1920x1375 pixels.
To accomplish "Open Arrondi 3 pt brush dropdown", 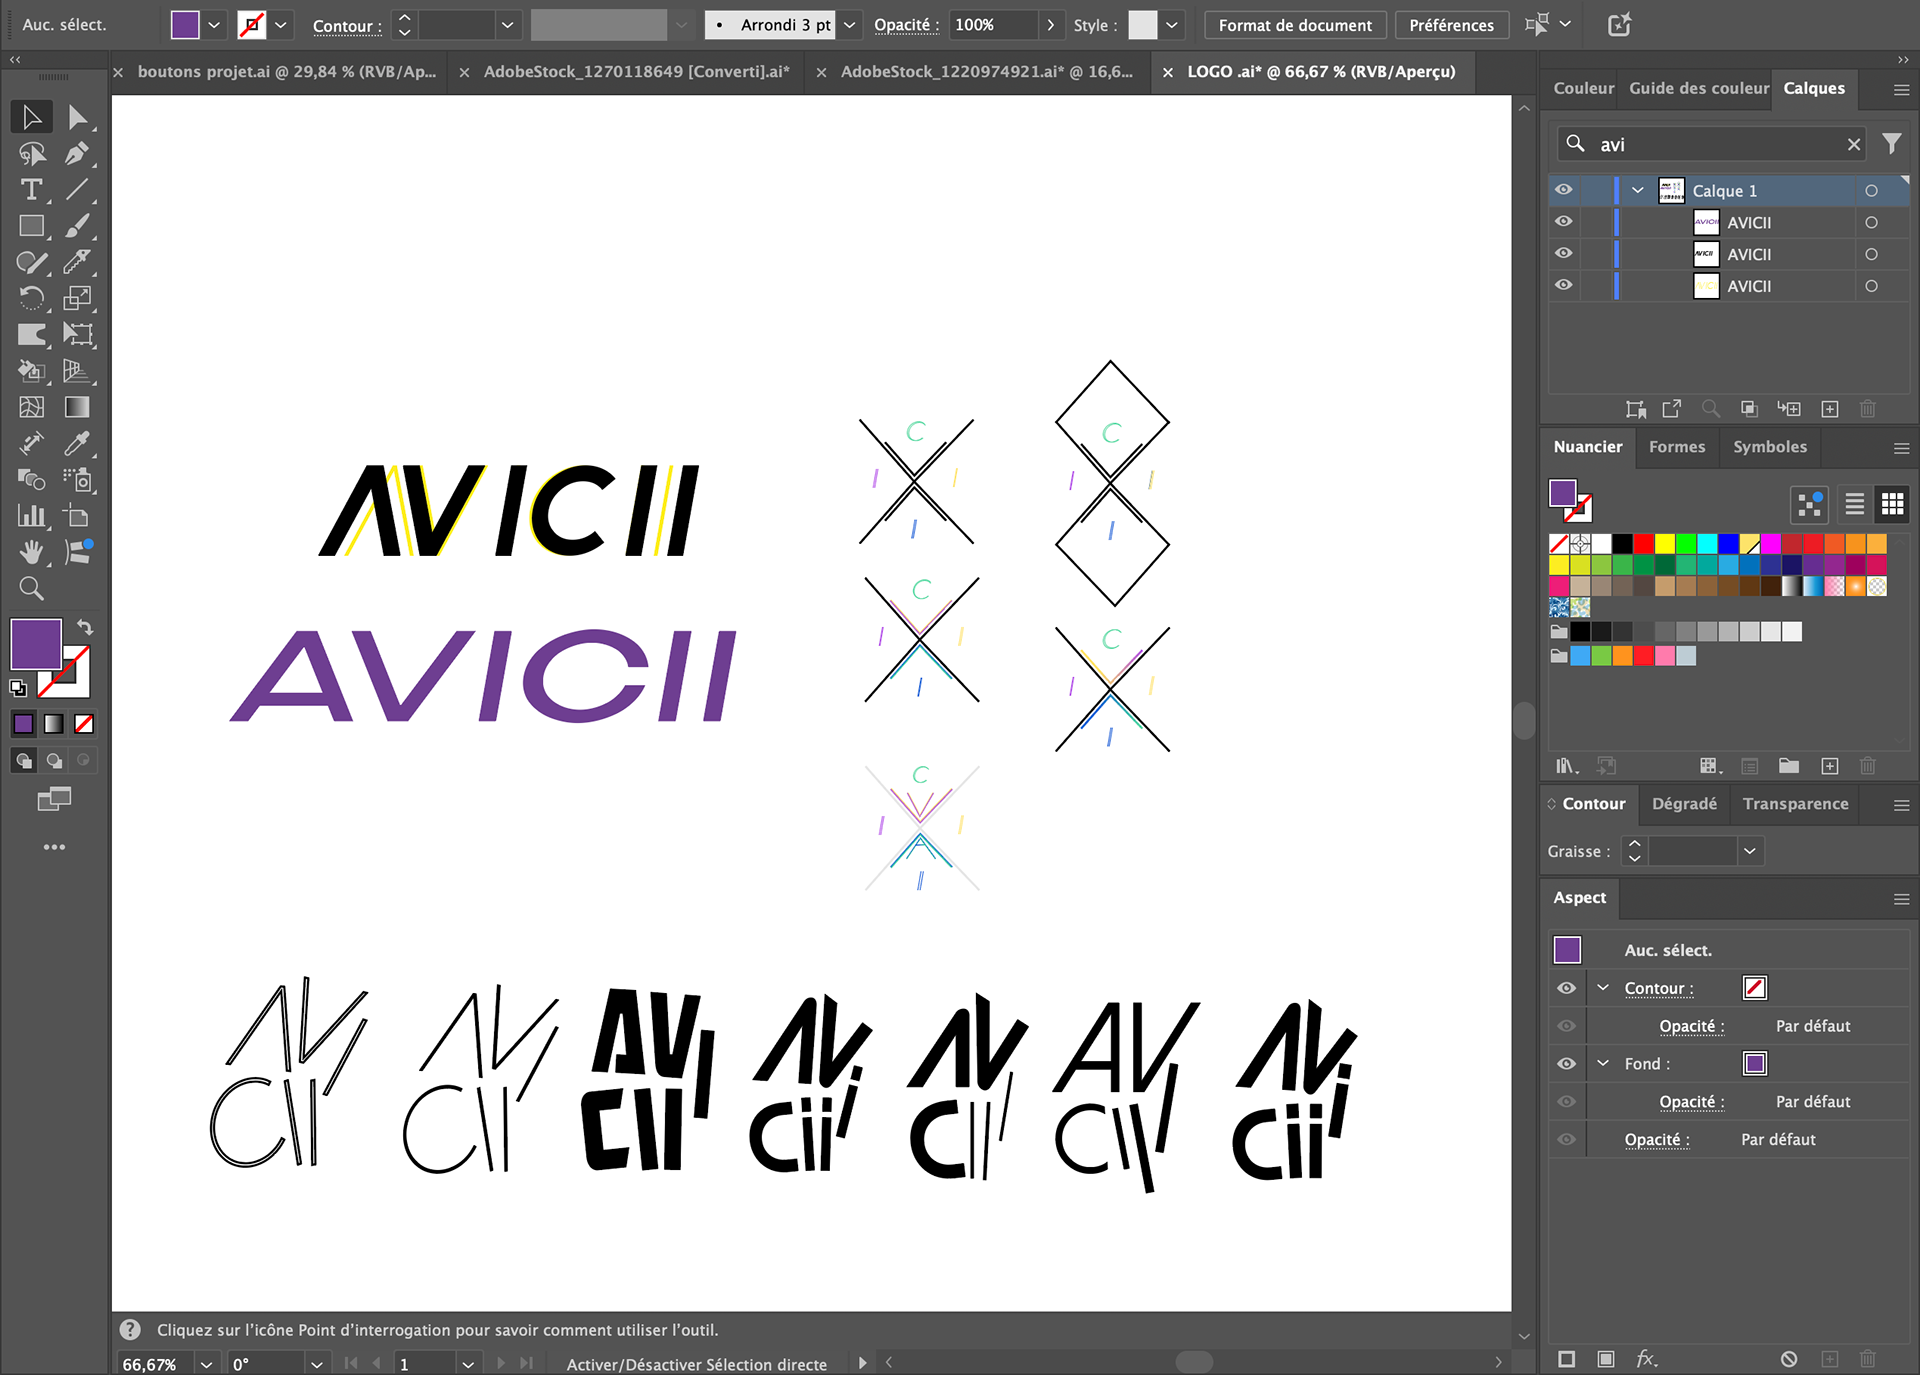I will [x=849, y=25].
